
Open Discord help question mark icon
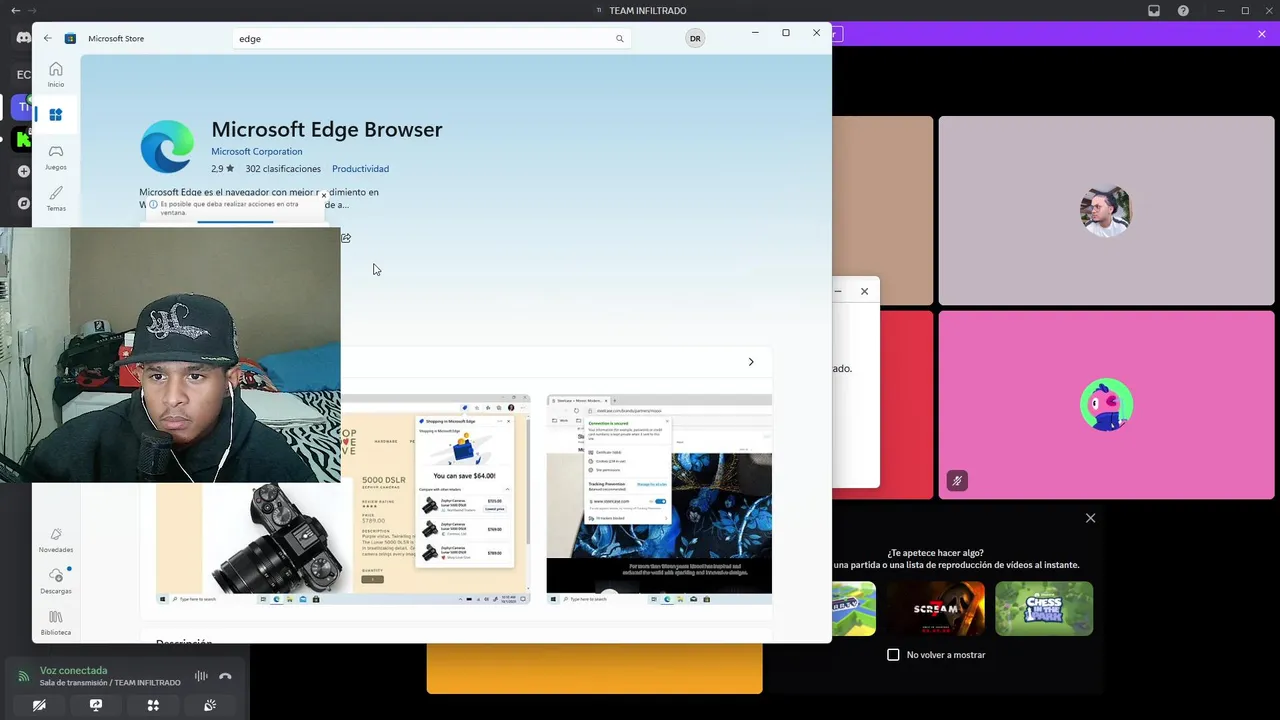1183,11
